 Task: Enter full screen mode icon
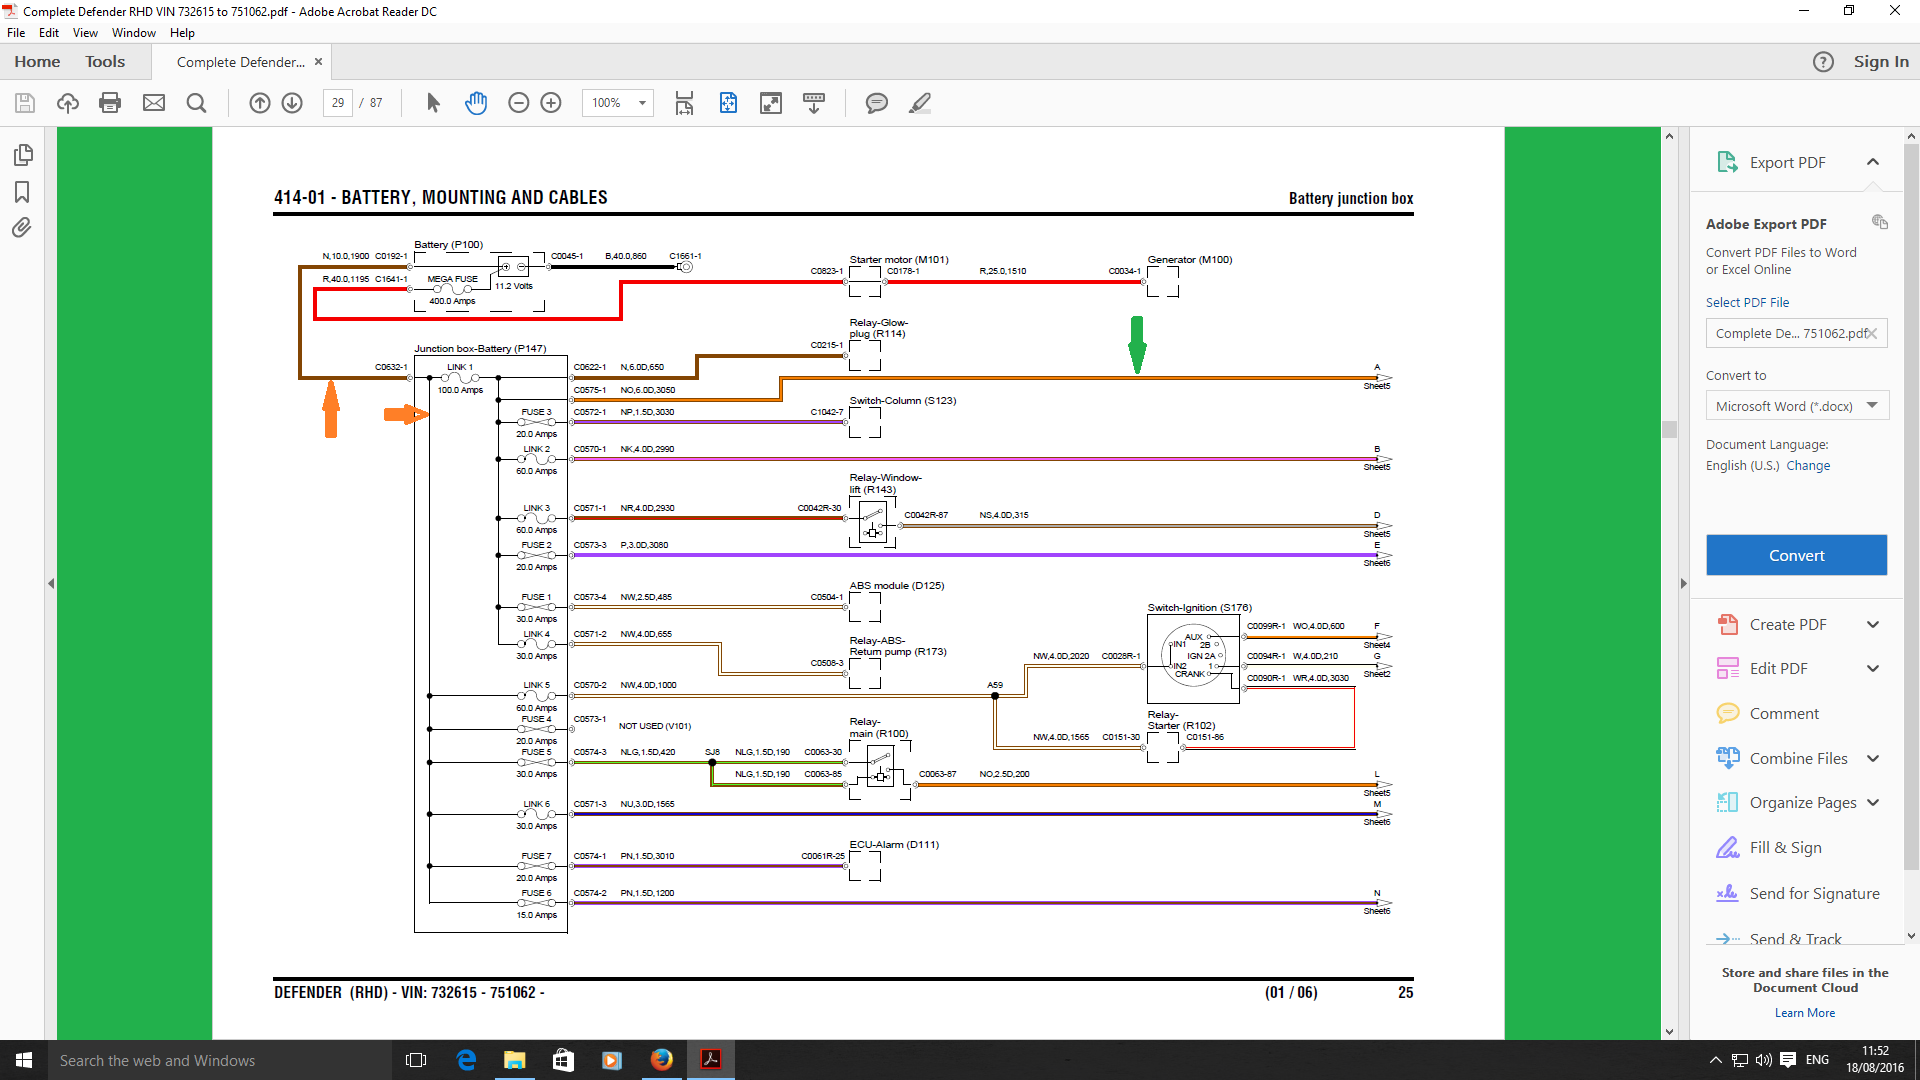(771, 103)
